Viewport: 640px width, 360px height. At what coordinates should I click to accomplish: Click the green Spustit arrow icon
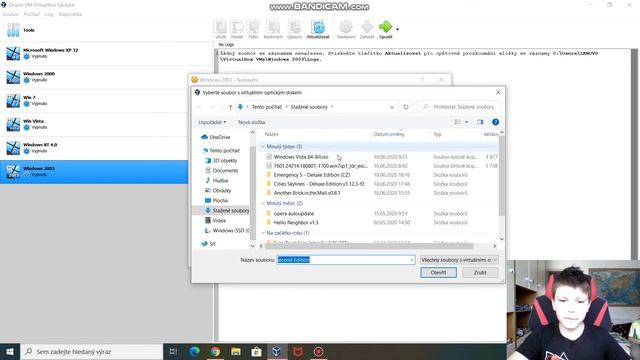(385, 27)
